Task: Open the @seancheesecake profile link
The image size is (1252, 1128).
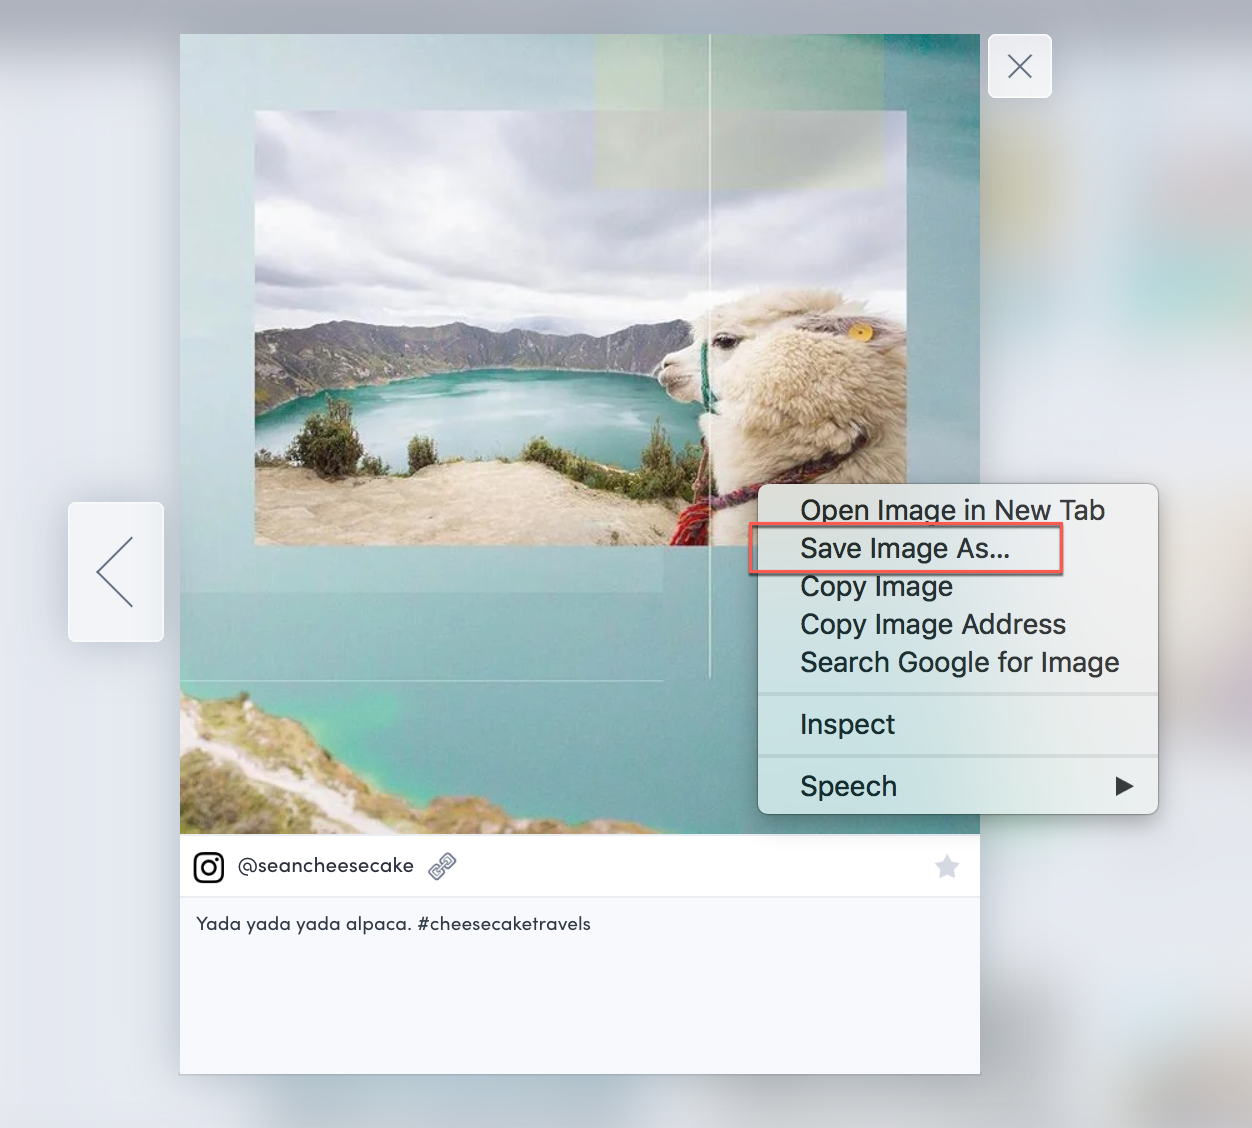Action: [x=326, y=866]
